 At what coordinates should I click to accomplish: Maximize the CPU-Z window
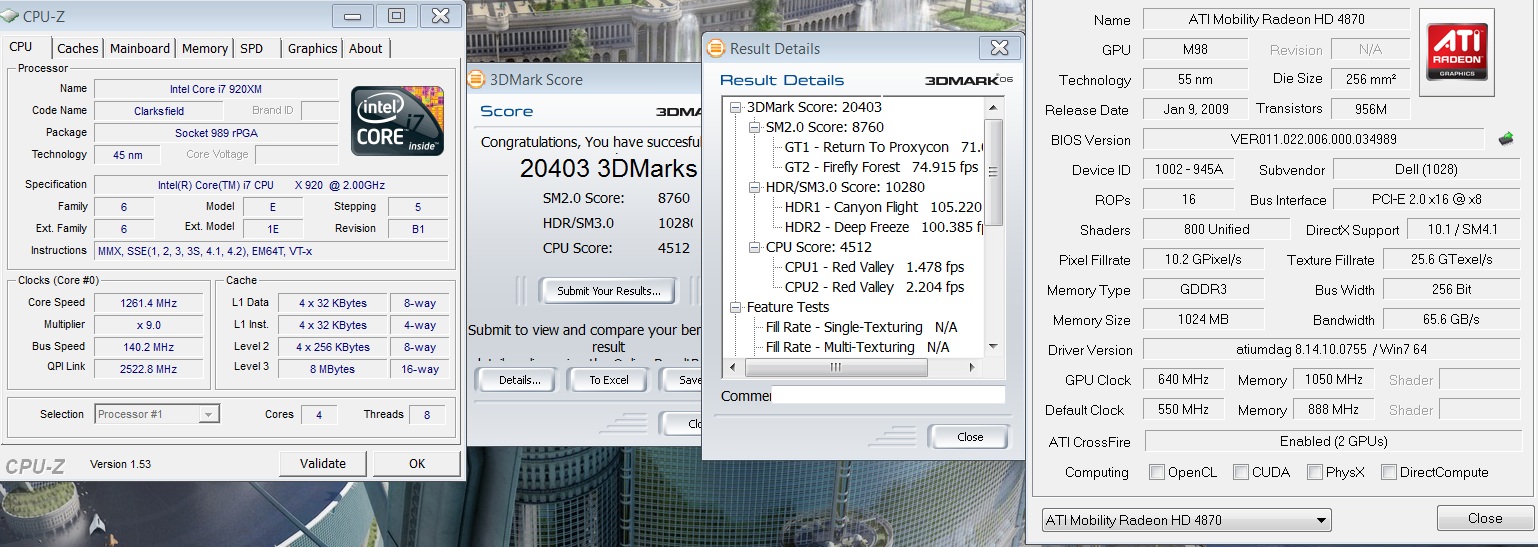[396, 15]
